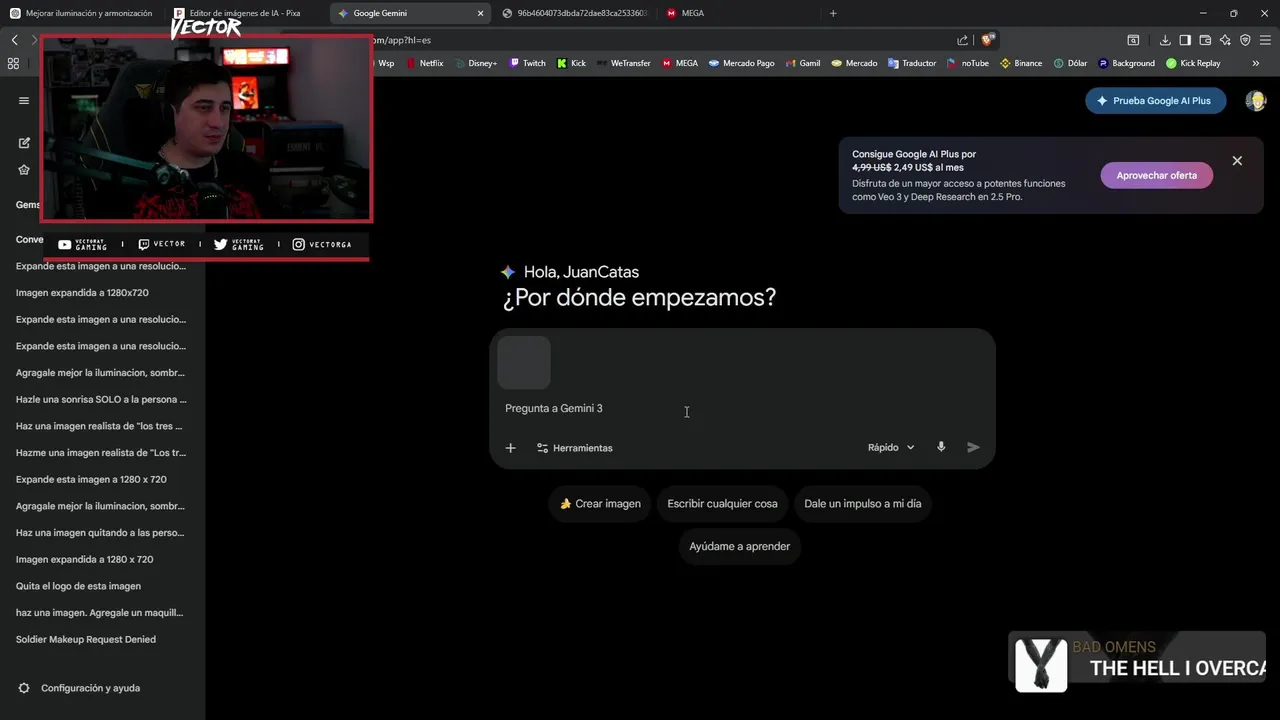The width and height of the screenshot is (1280, 720).
Task: Activate the microphone voice input
Action: coord(941,447)
